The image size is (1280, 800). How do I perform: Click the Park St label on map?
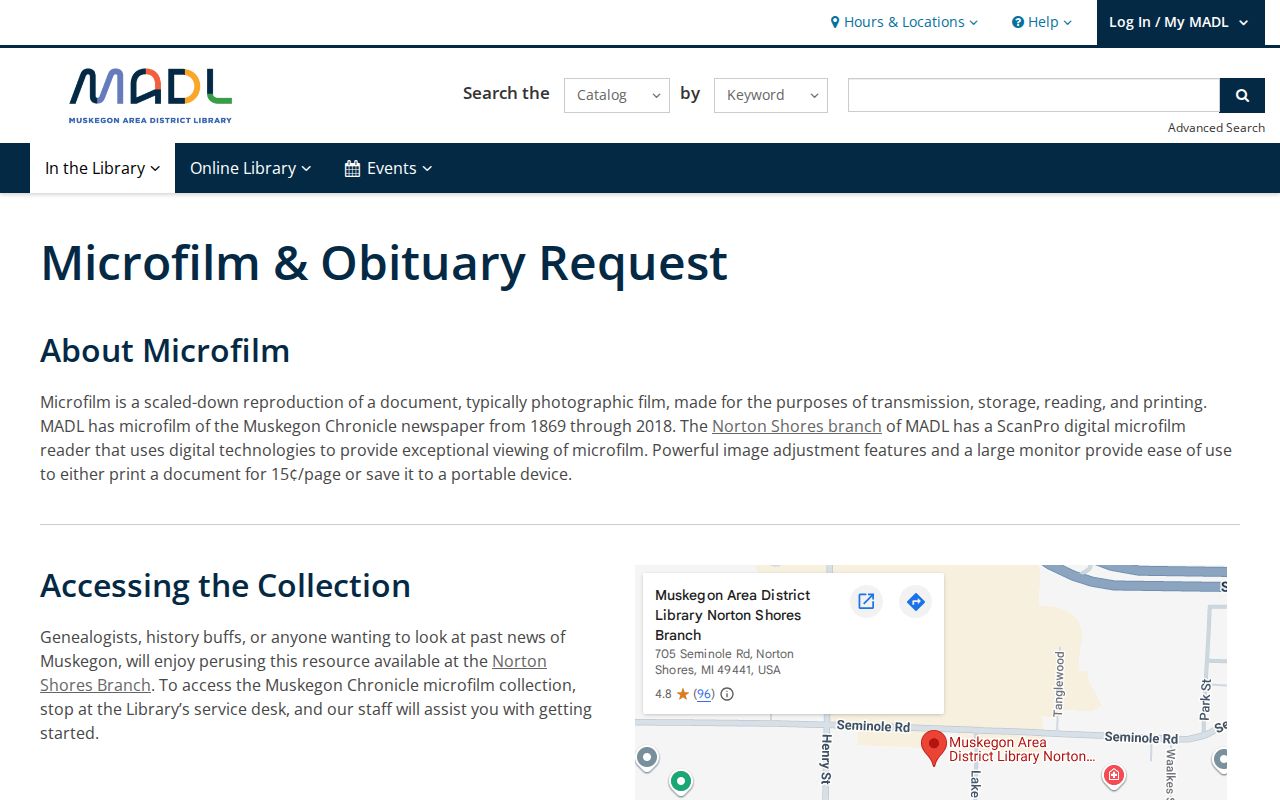point(1206,699)
